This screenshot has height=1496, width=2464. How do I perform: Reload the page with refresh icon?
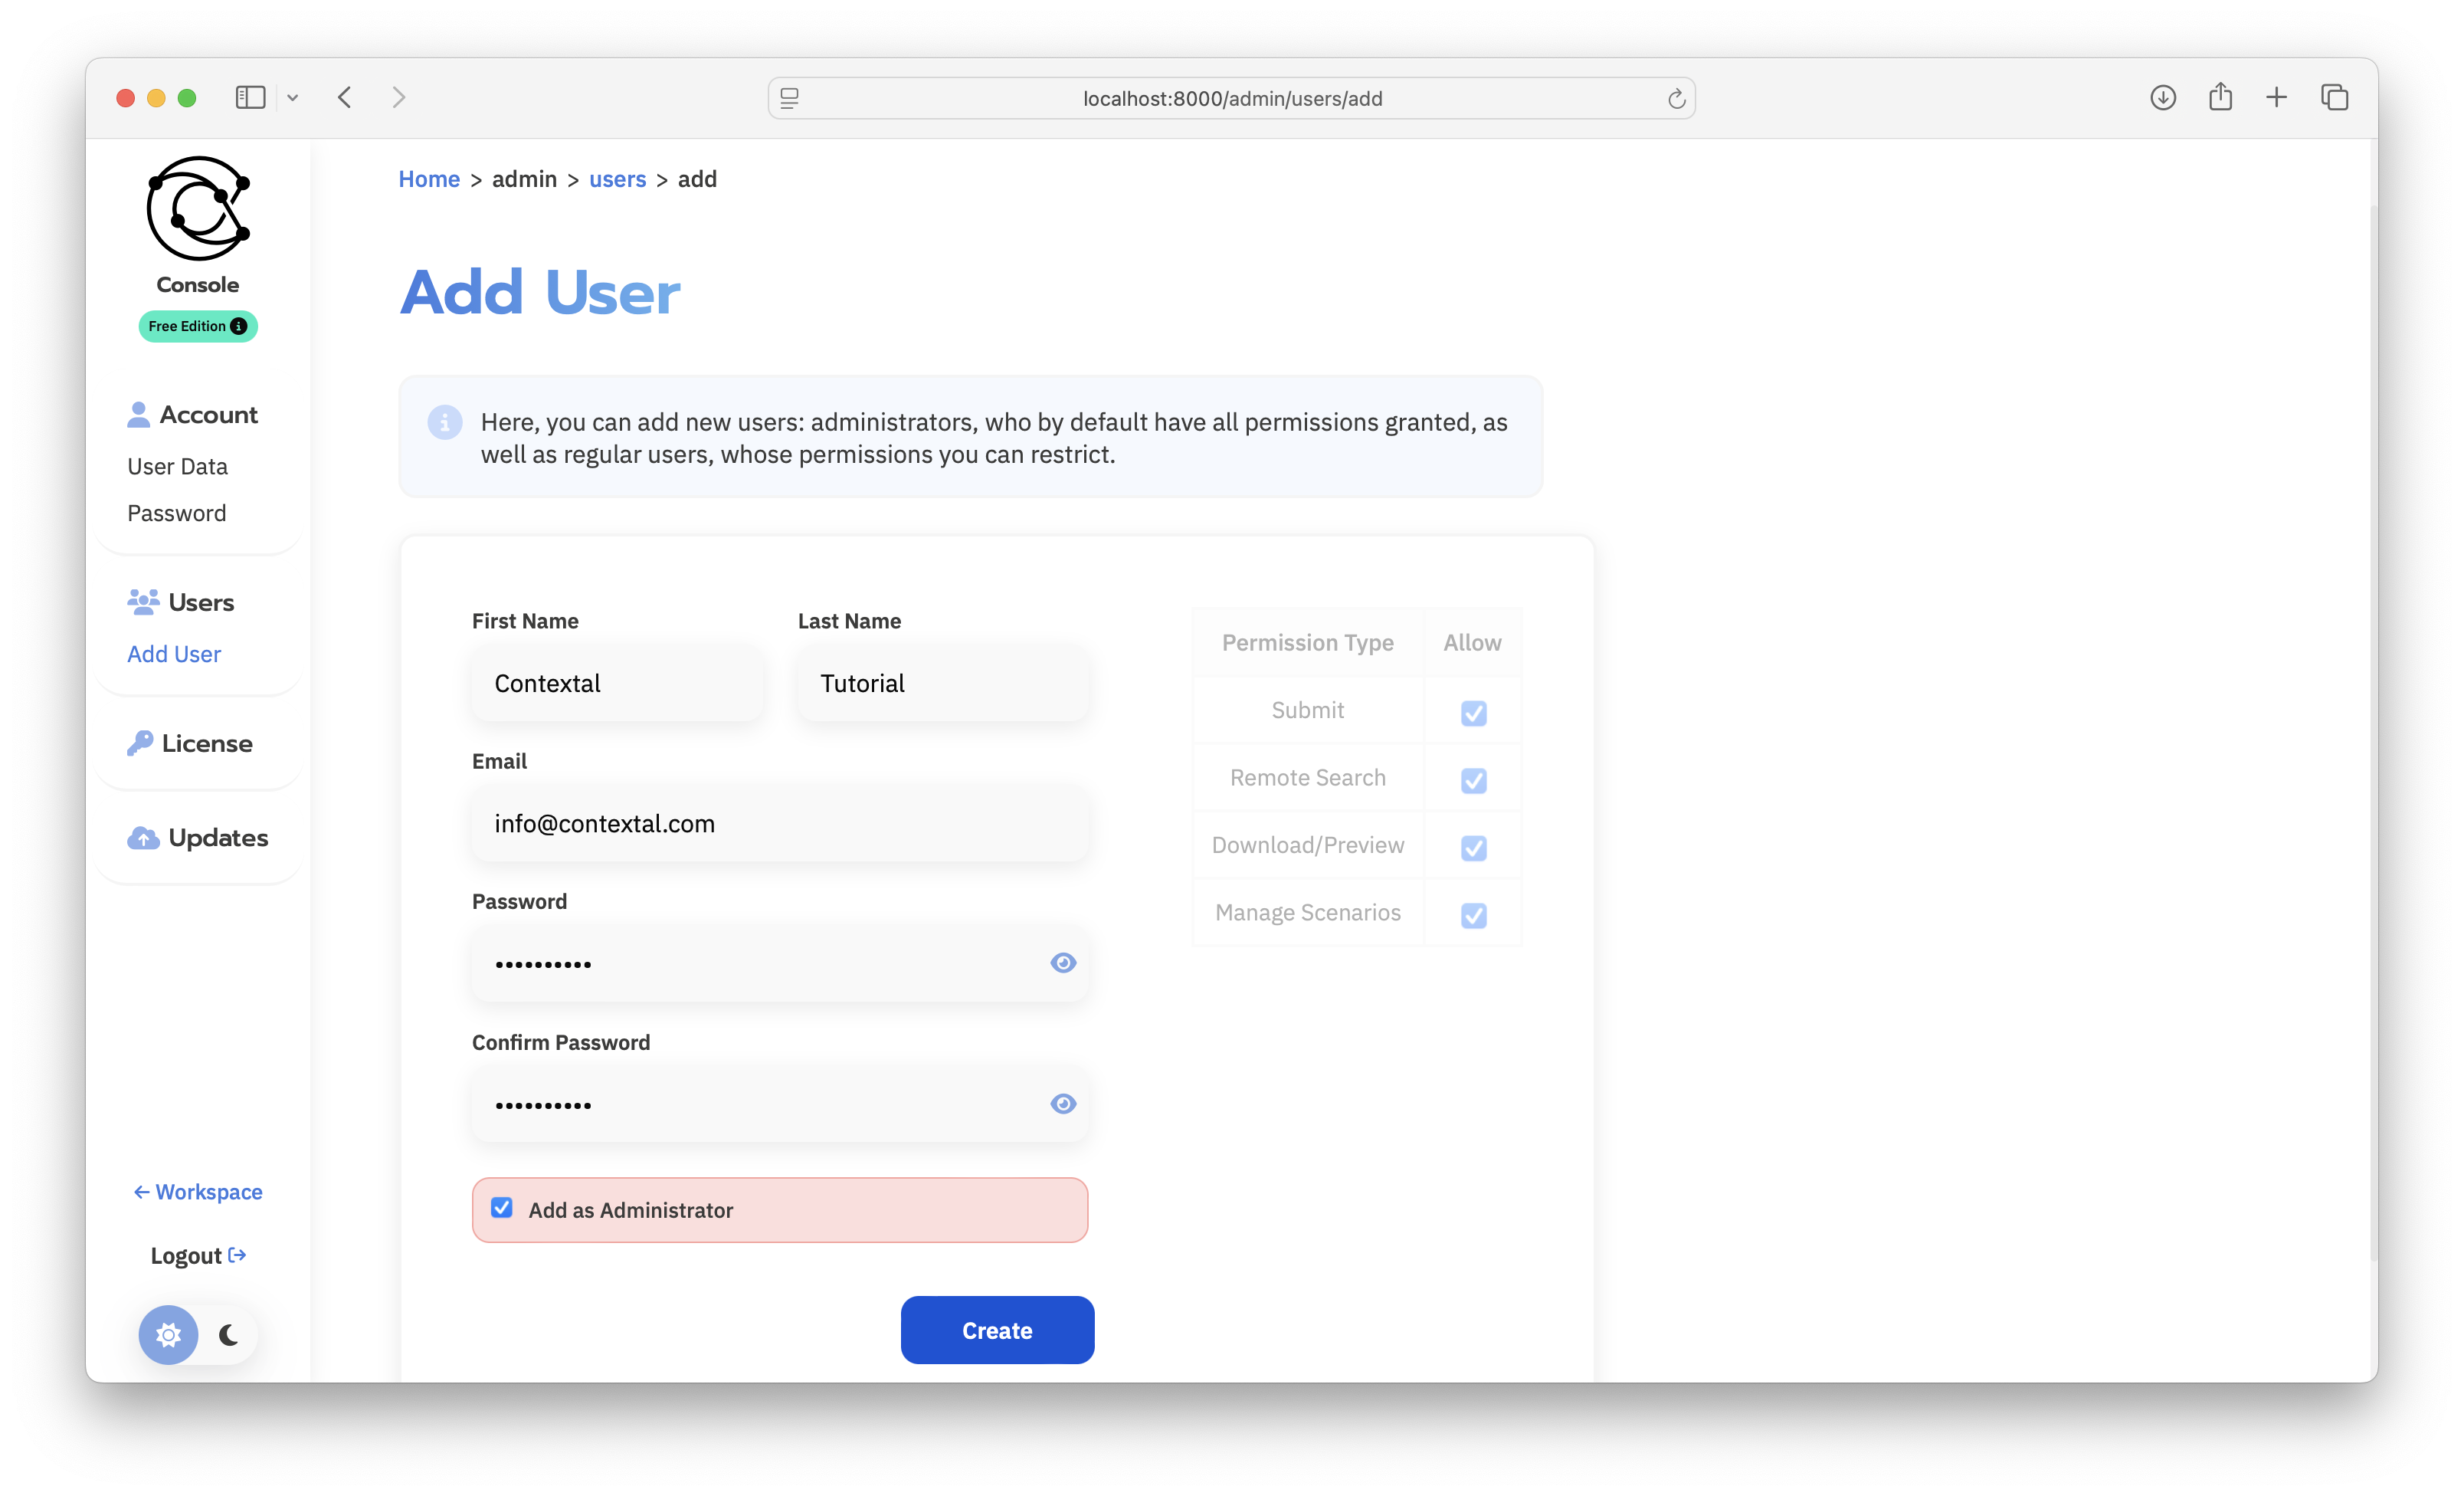click(1676, 98)
